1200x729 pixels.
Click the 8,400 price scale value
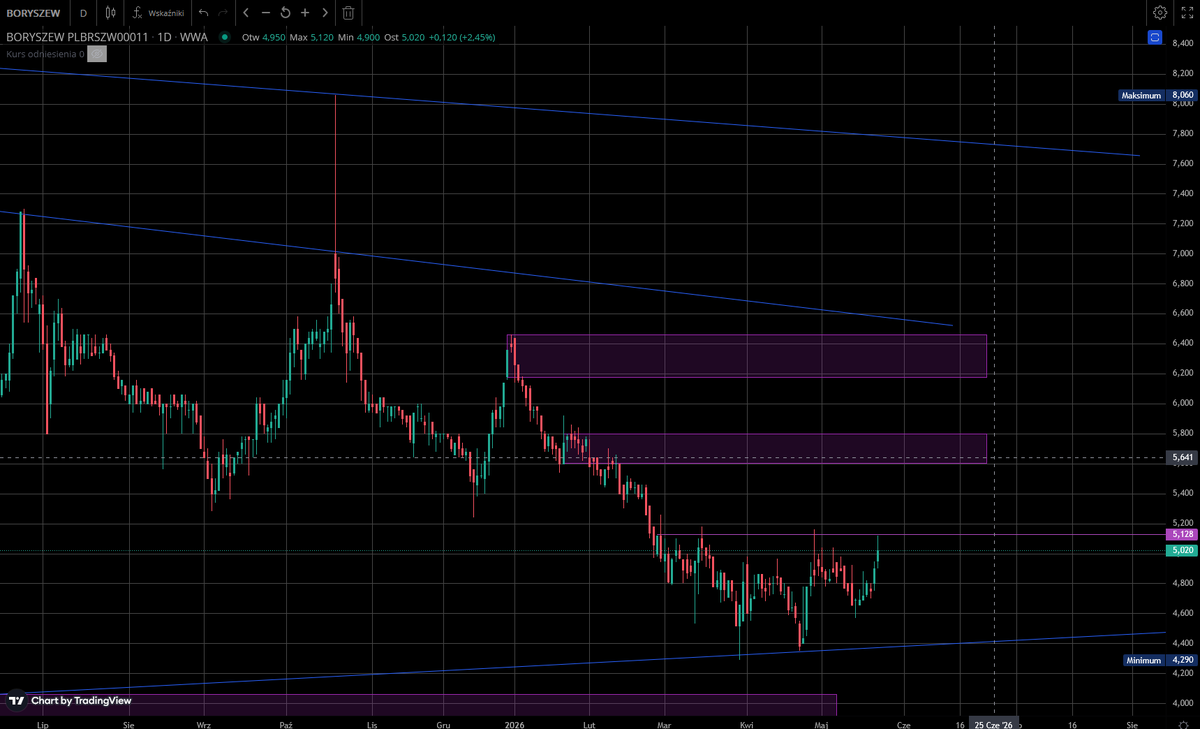tap(1183, 43)
